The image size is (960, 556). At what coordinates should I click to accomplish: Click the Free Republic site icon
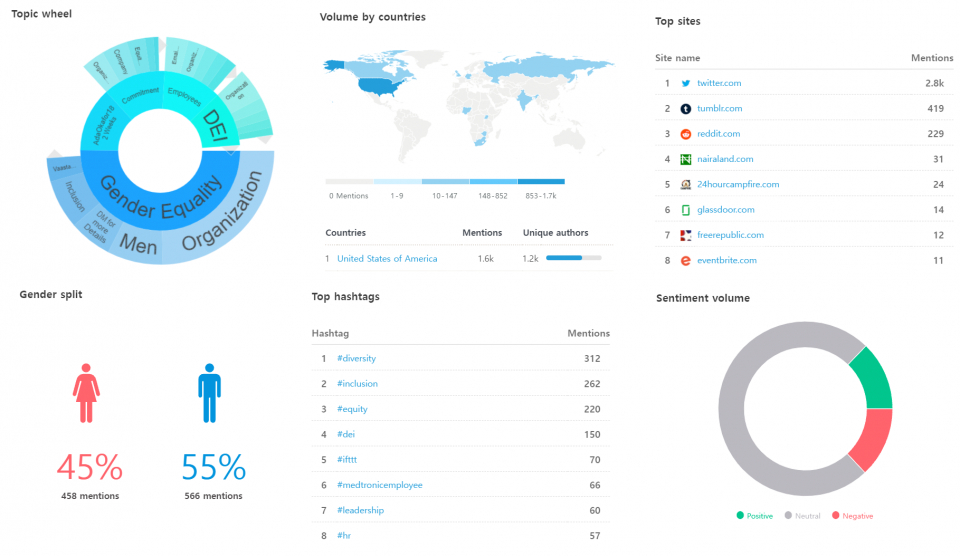(686, 235)
